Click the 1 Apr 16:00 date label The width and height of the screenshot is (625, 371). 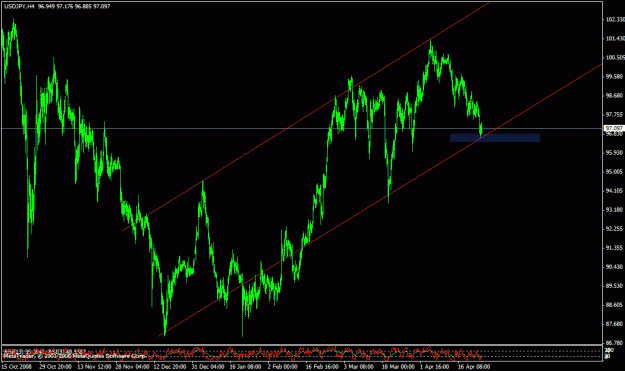click(x=434, y=367)
